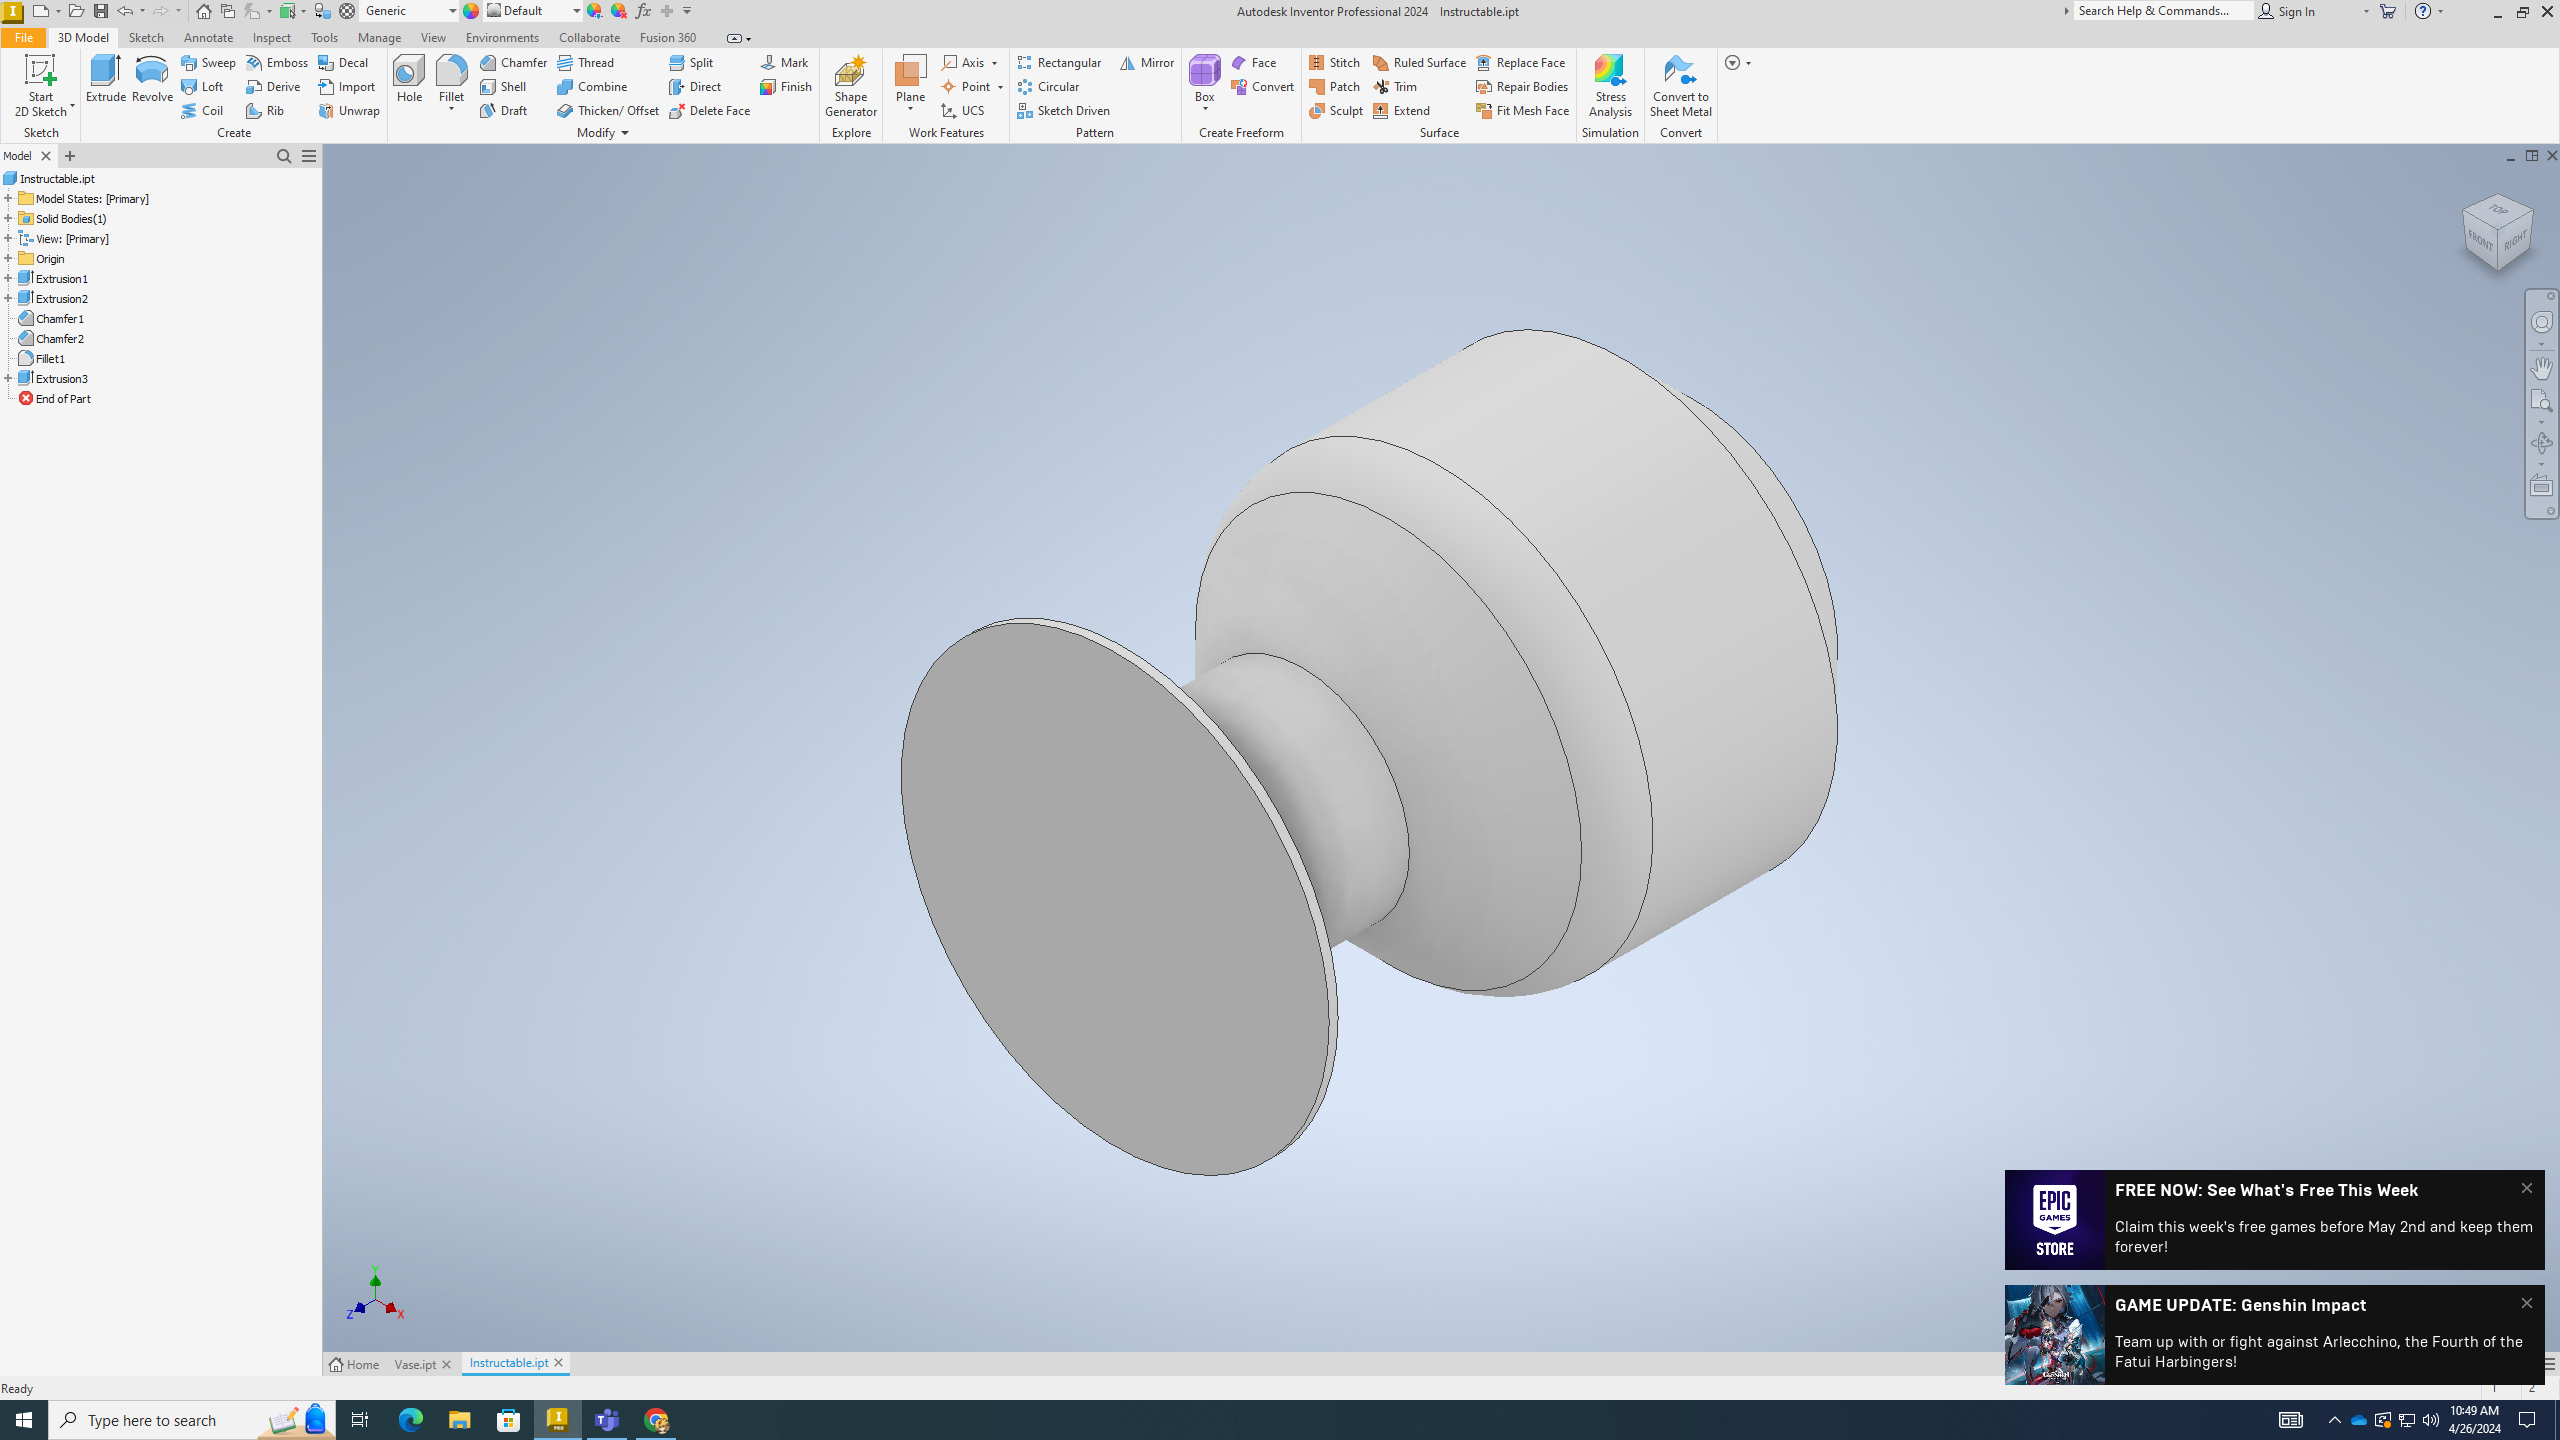Expand Solid Bodies(1) node
Image resolution: width=2560 pixels, height=1440 pixels.
(8, 218)
